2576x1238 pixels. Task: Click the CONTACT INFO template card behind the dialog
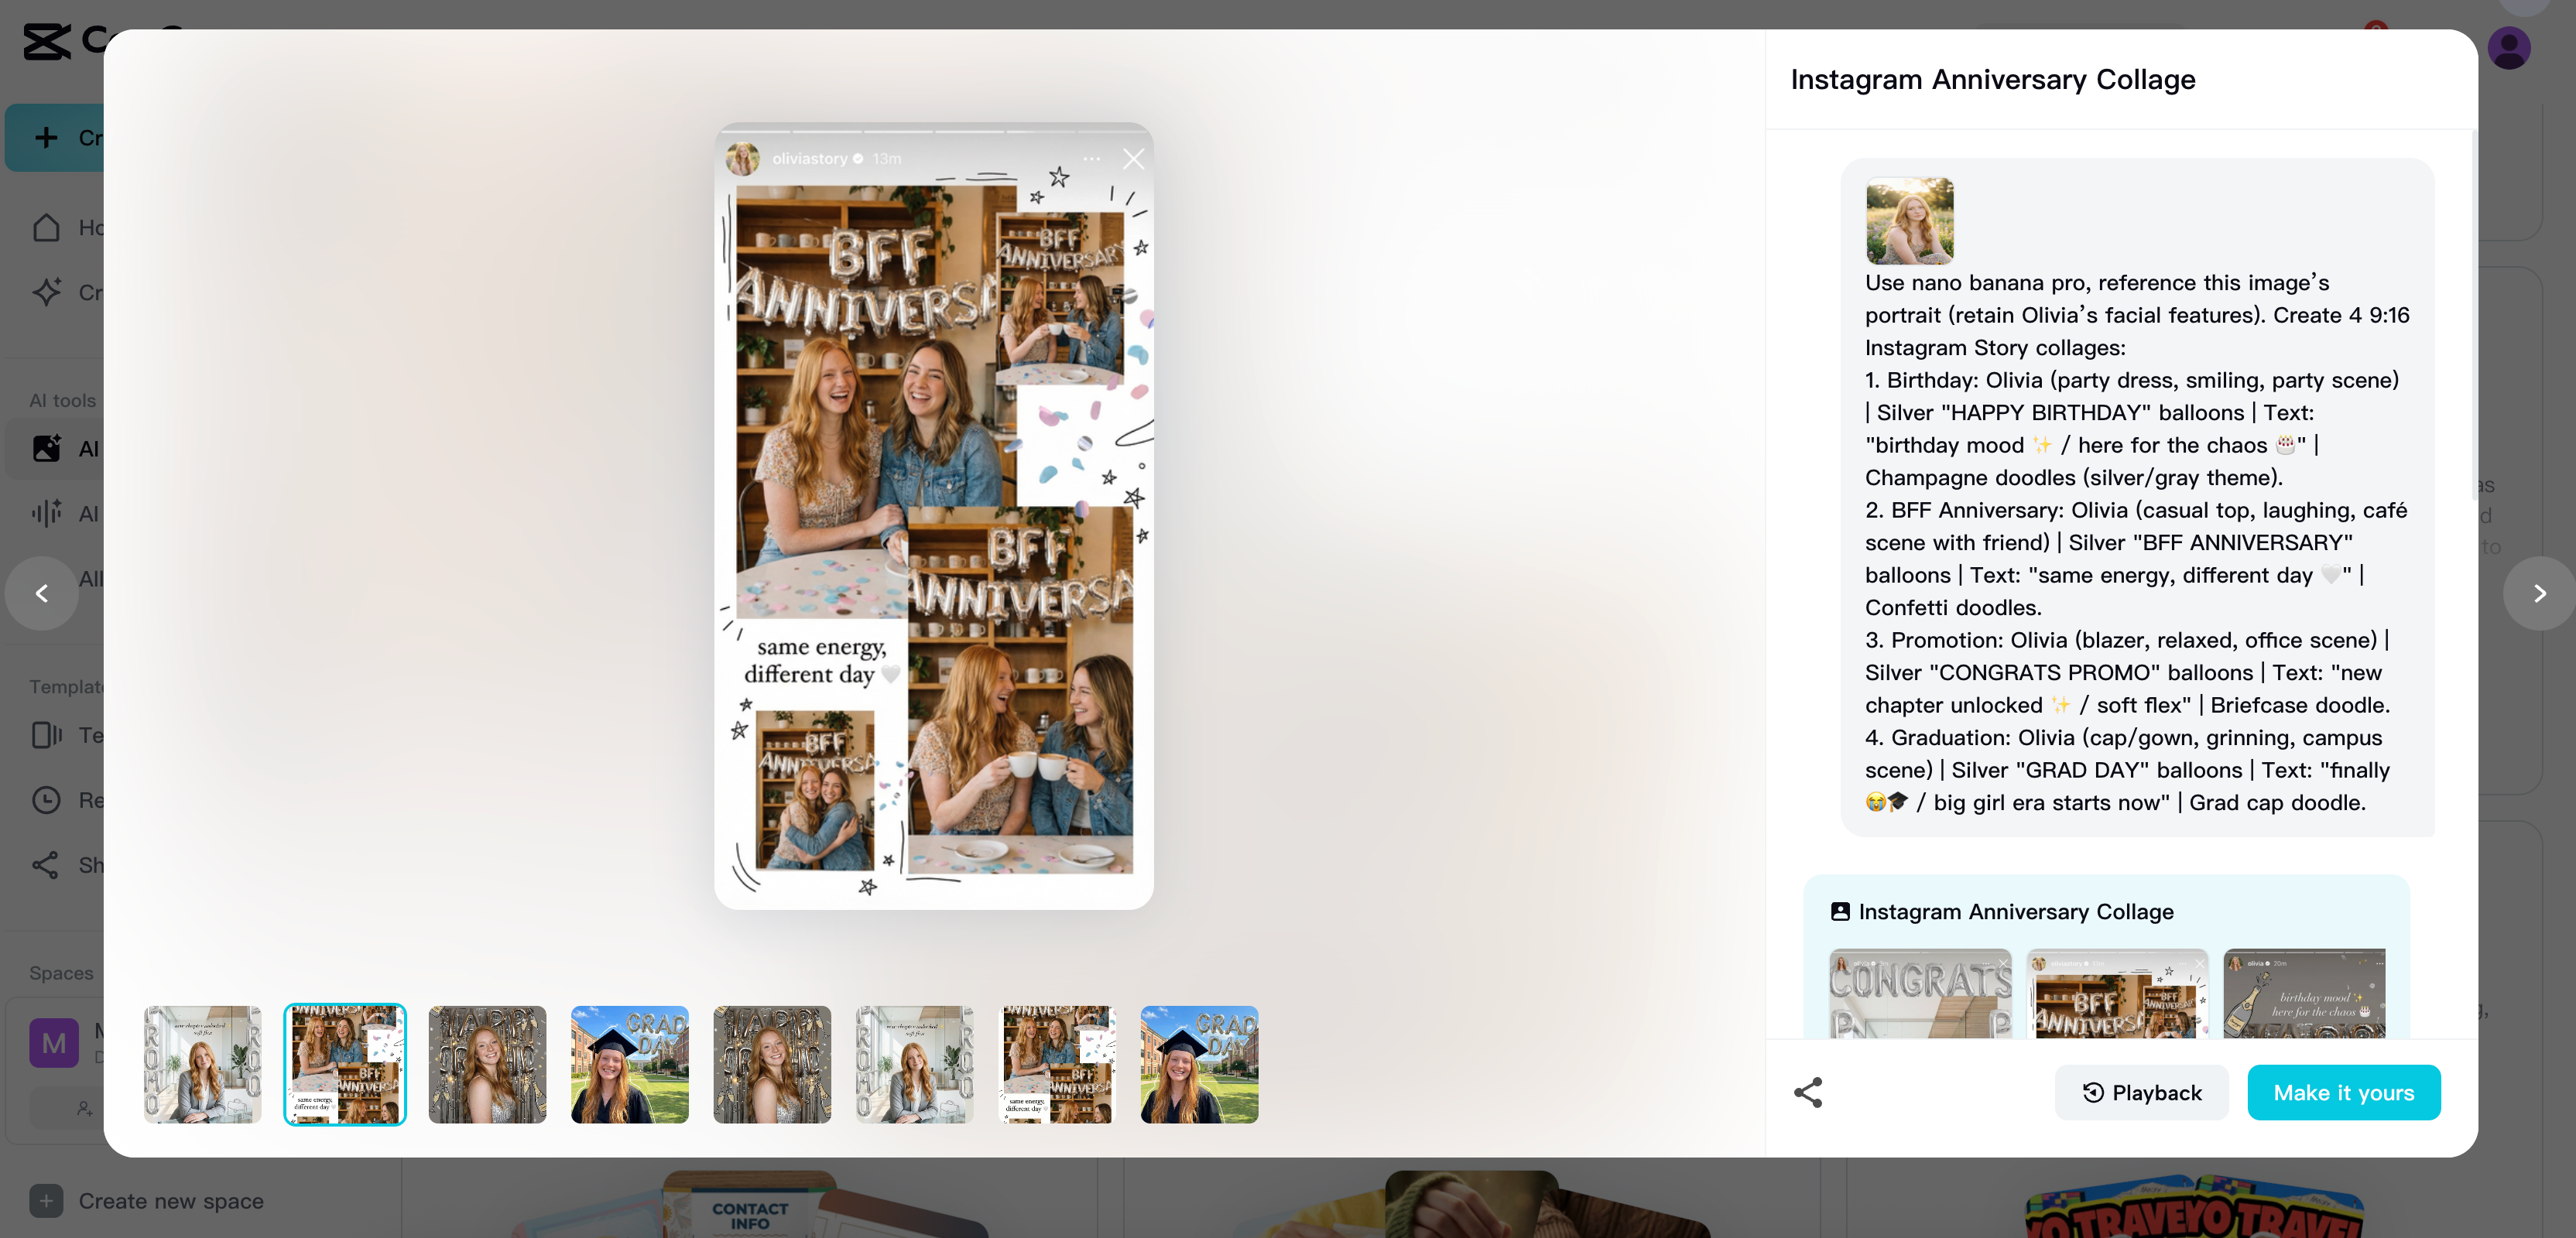(x=750, y=1204)
